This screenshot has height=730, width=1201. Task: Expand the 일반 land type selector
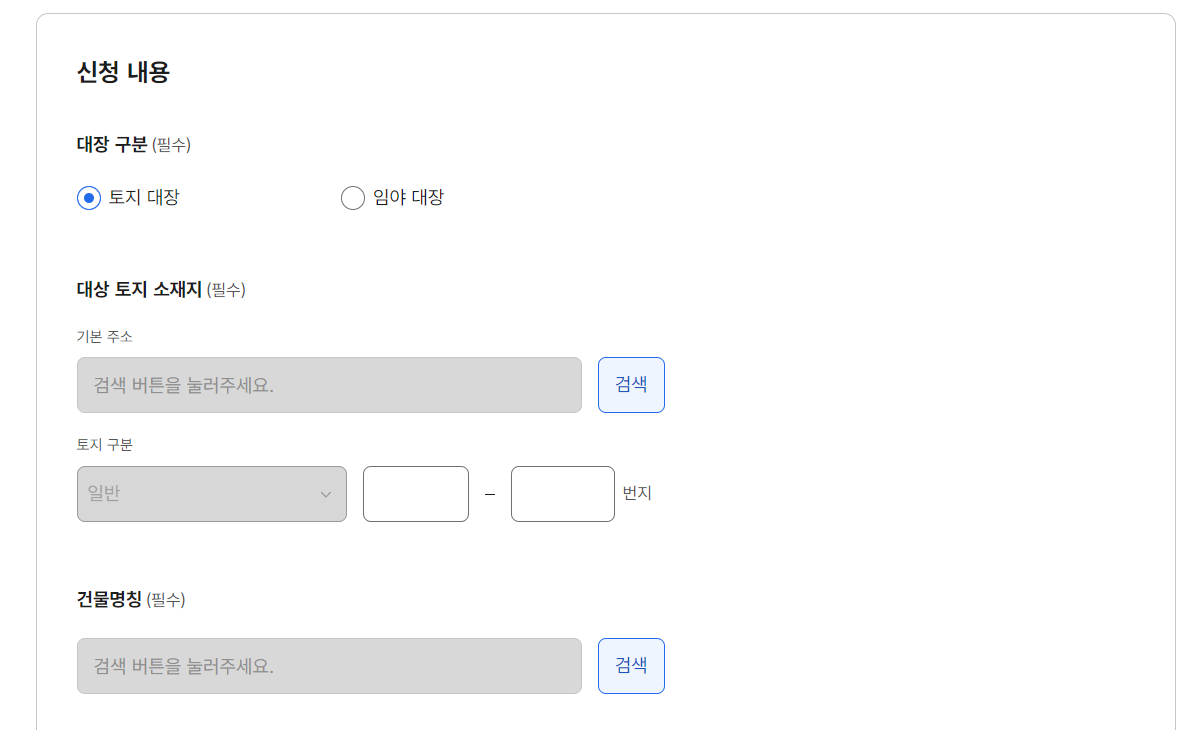click(211, 493)
